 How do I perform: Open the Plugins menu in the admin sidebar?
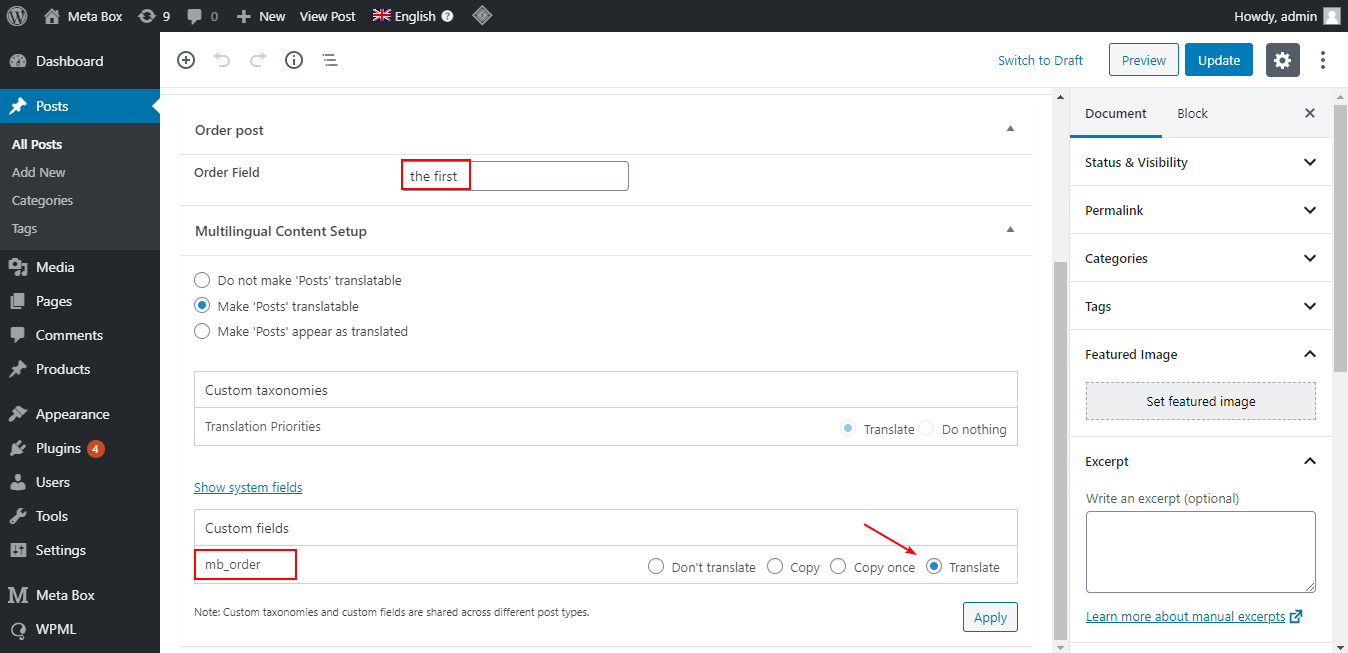coord(59,448)
